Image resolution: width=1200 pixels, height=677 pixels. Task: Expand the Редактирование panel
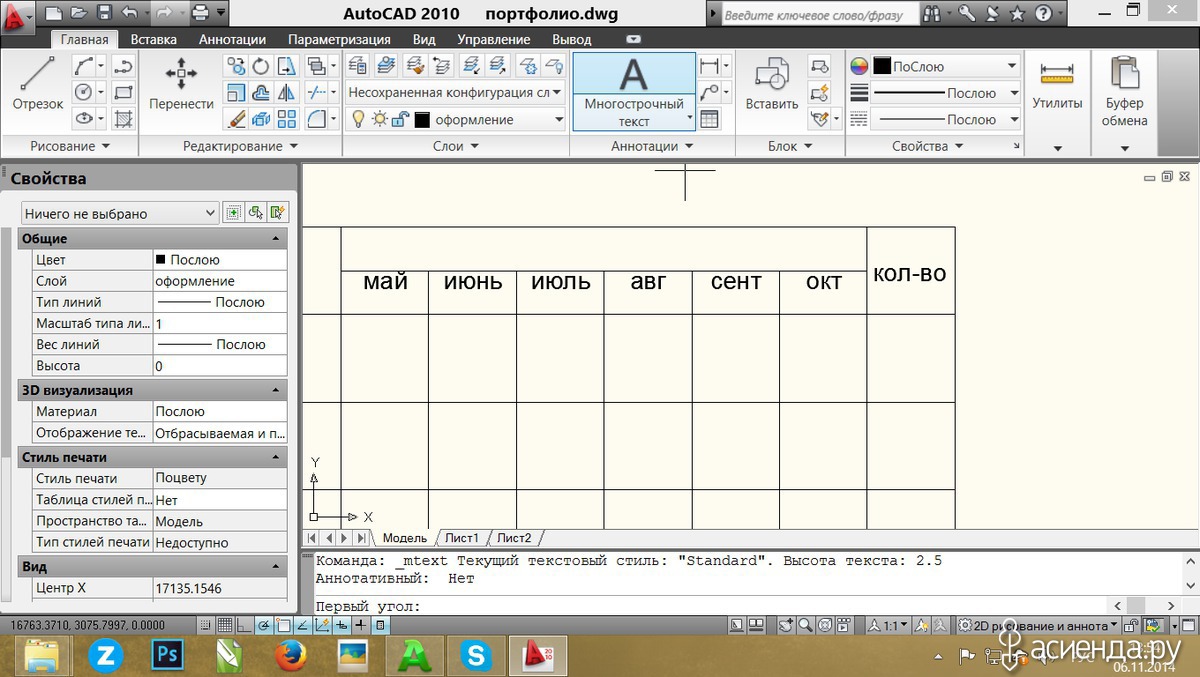pos(240,146)
